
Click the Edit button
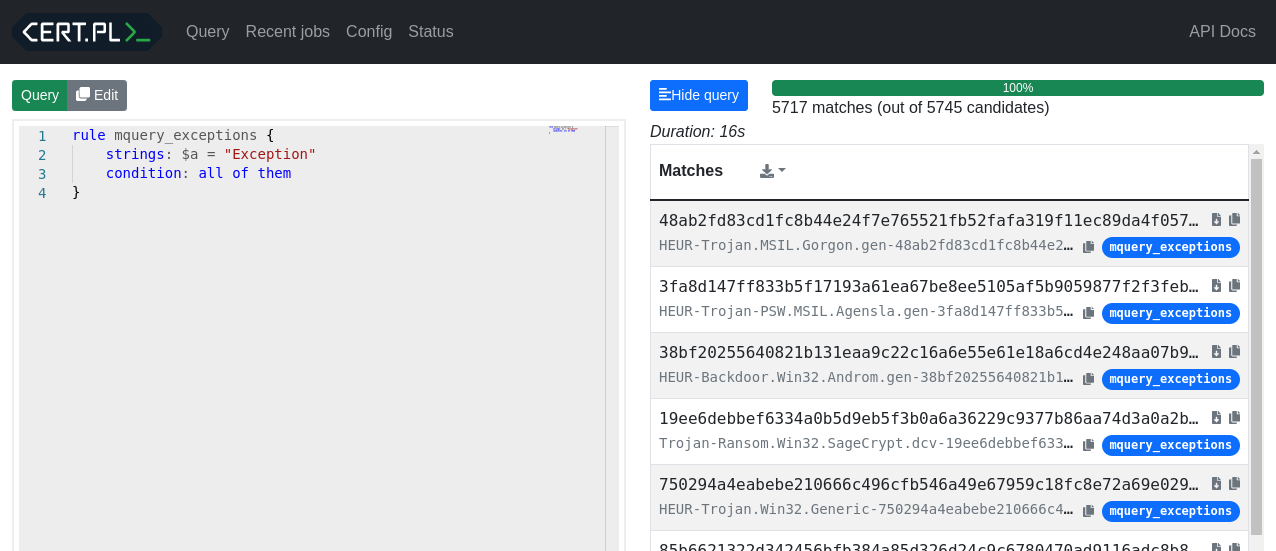coord(97,95)
